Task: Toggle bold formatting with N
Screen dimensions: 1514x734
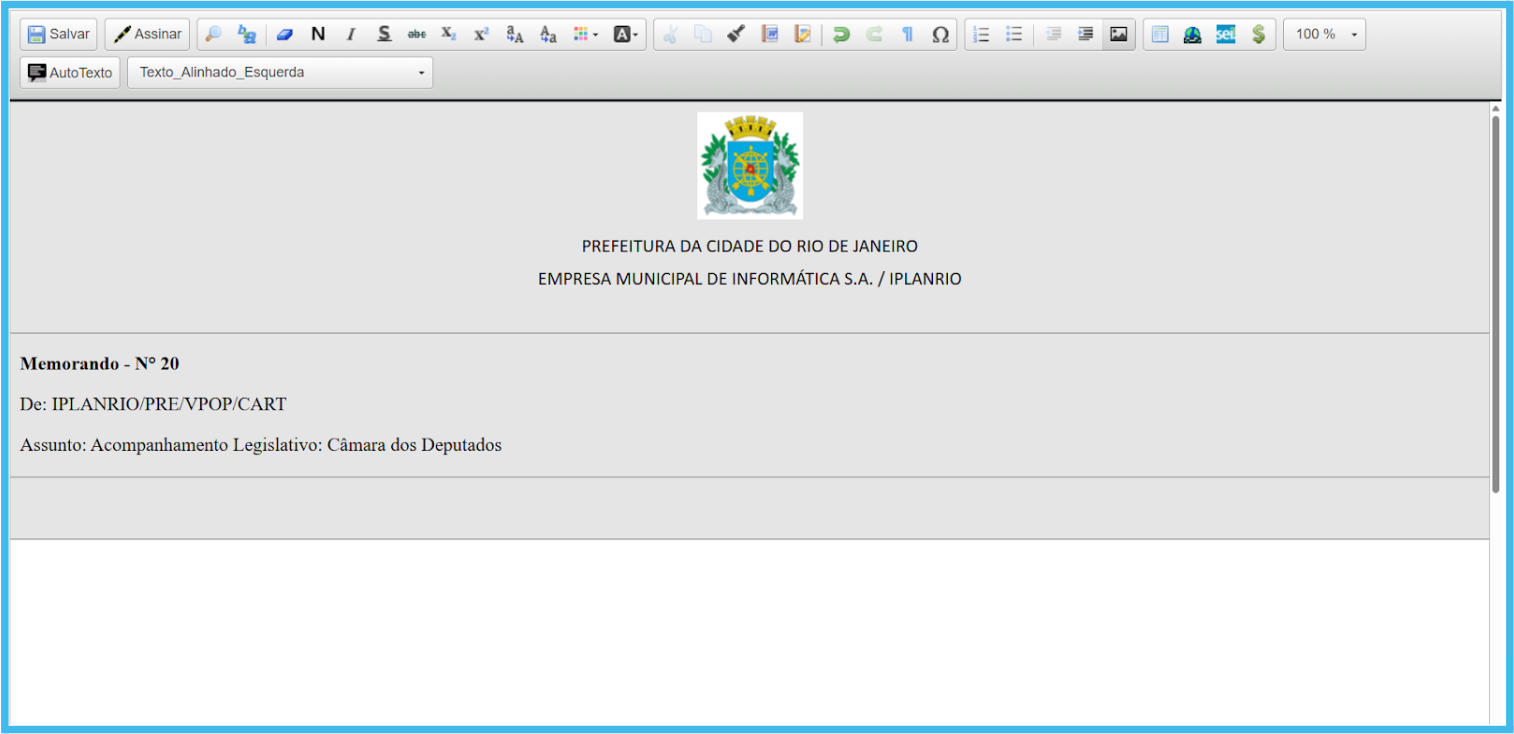Action: pos(318,34)
